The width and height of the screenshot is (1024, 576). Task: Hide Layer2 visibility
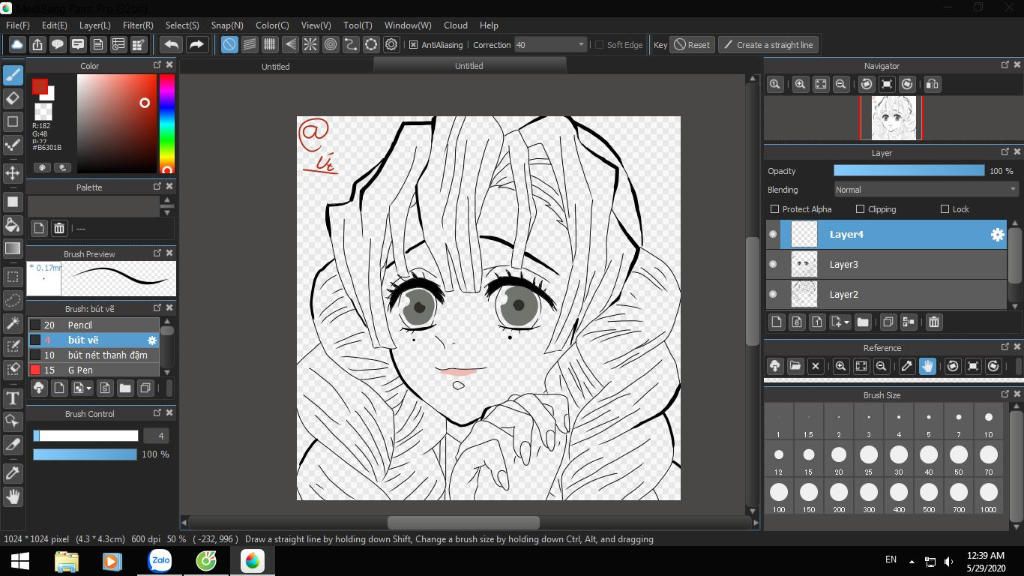(773, 295)
